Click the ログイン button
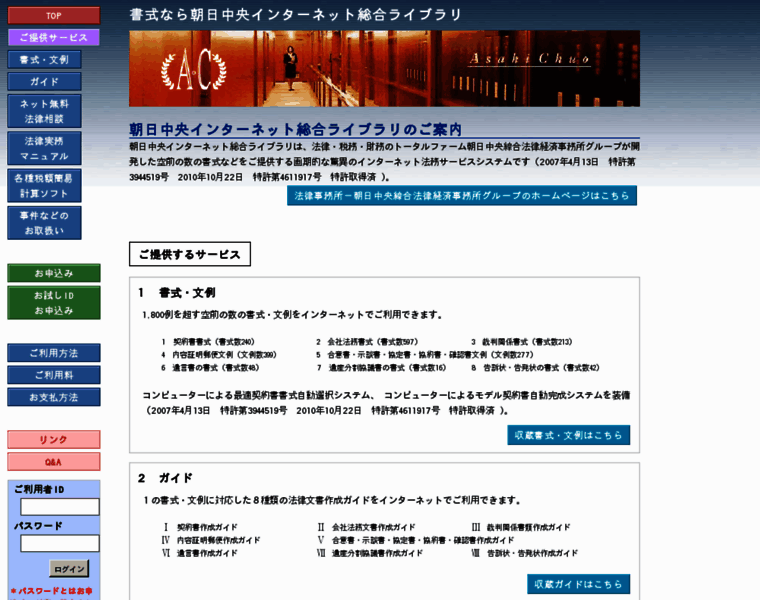The height and width of the screenshot is (600, 760). 69,569
